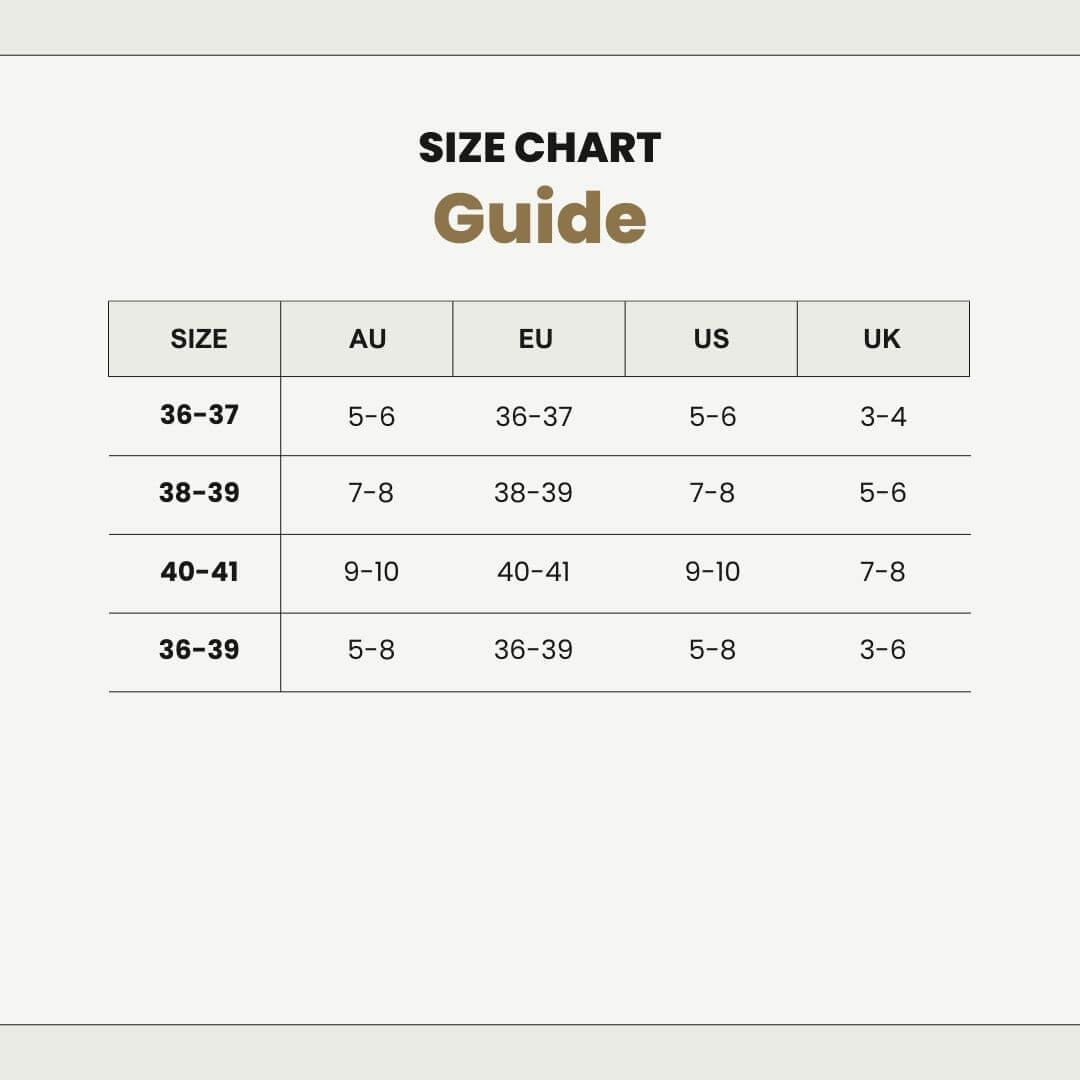Click the bold 38-39 size row label
The height and width of the screenshot is (1080, 1080).
coord(199,492)
